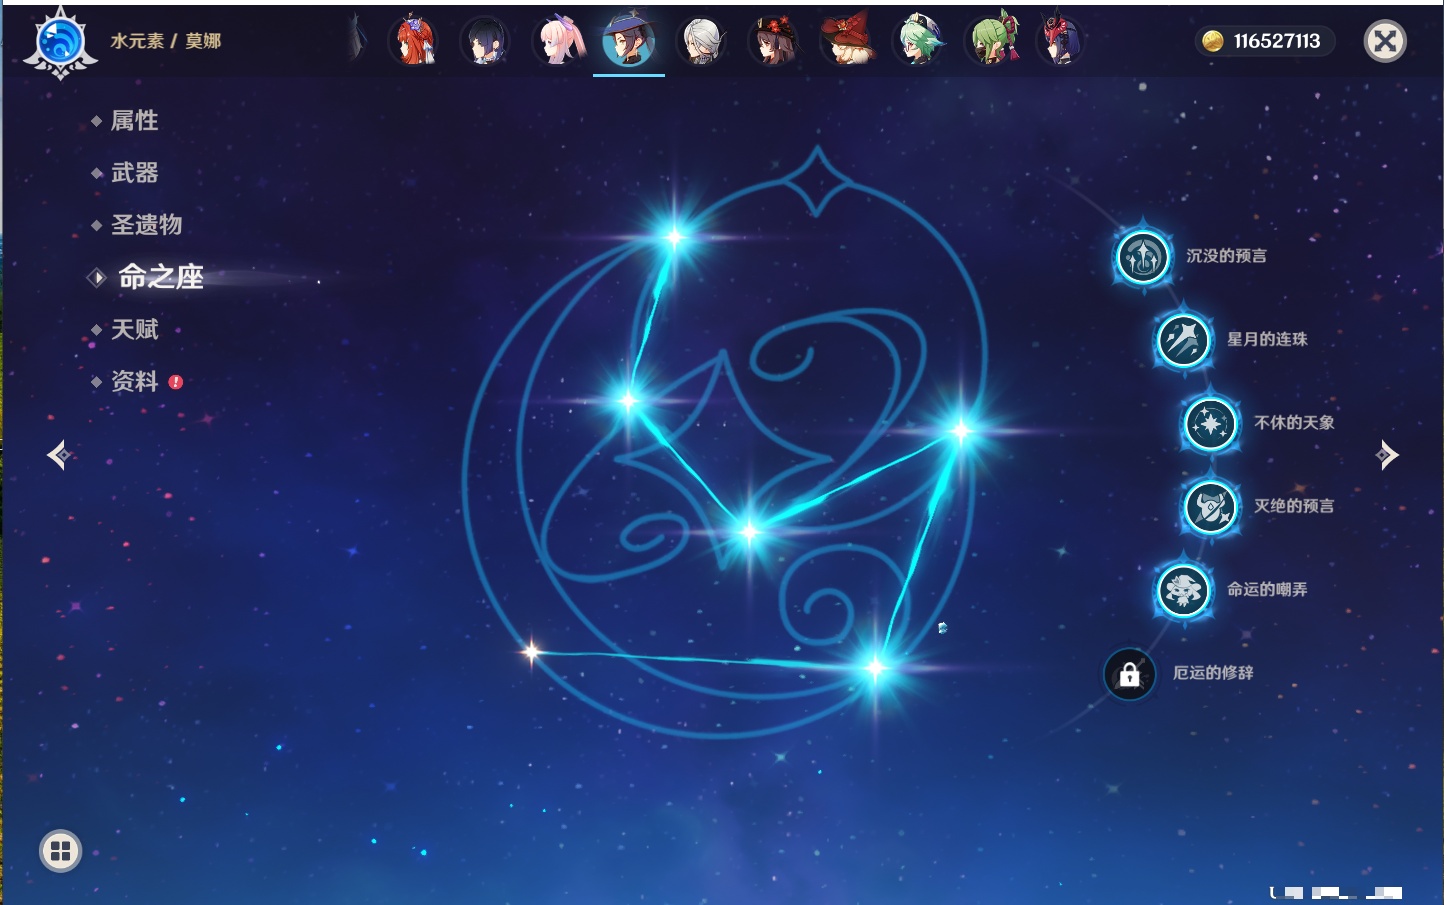Select the pink-haired character portrait

tap(558, 41)
